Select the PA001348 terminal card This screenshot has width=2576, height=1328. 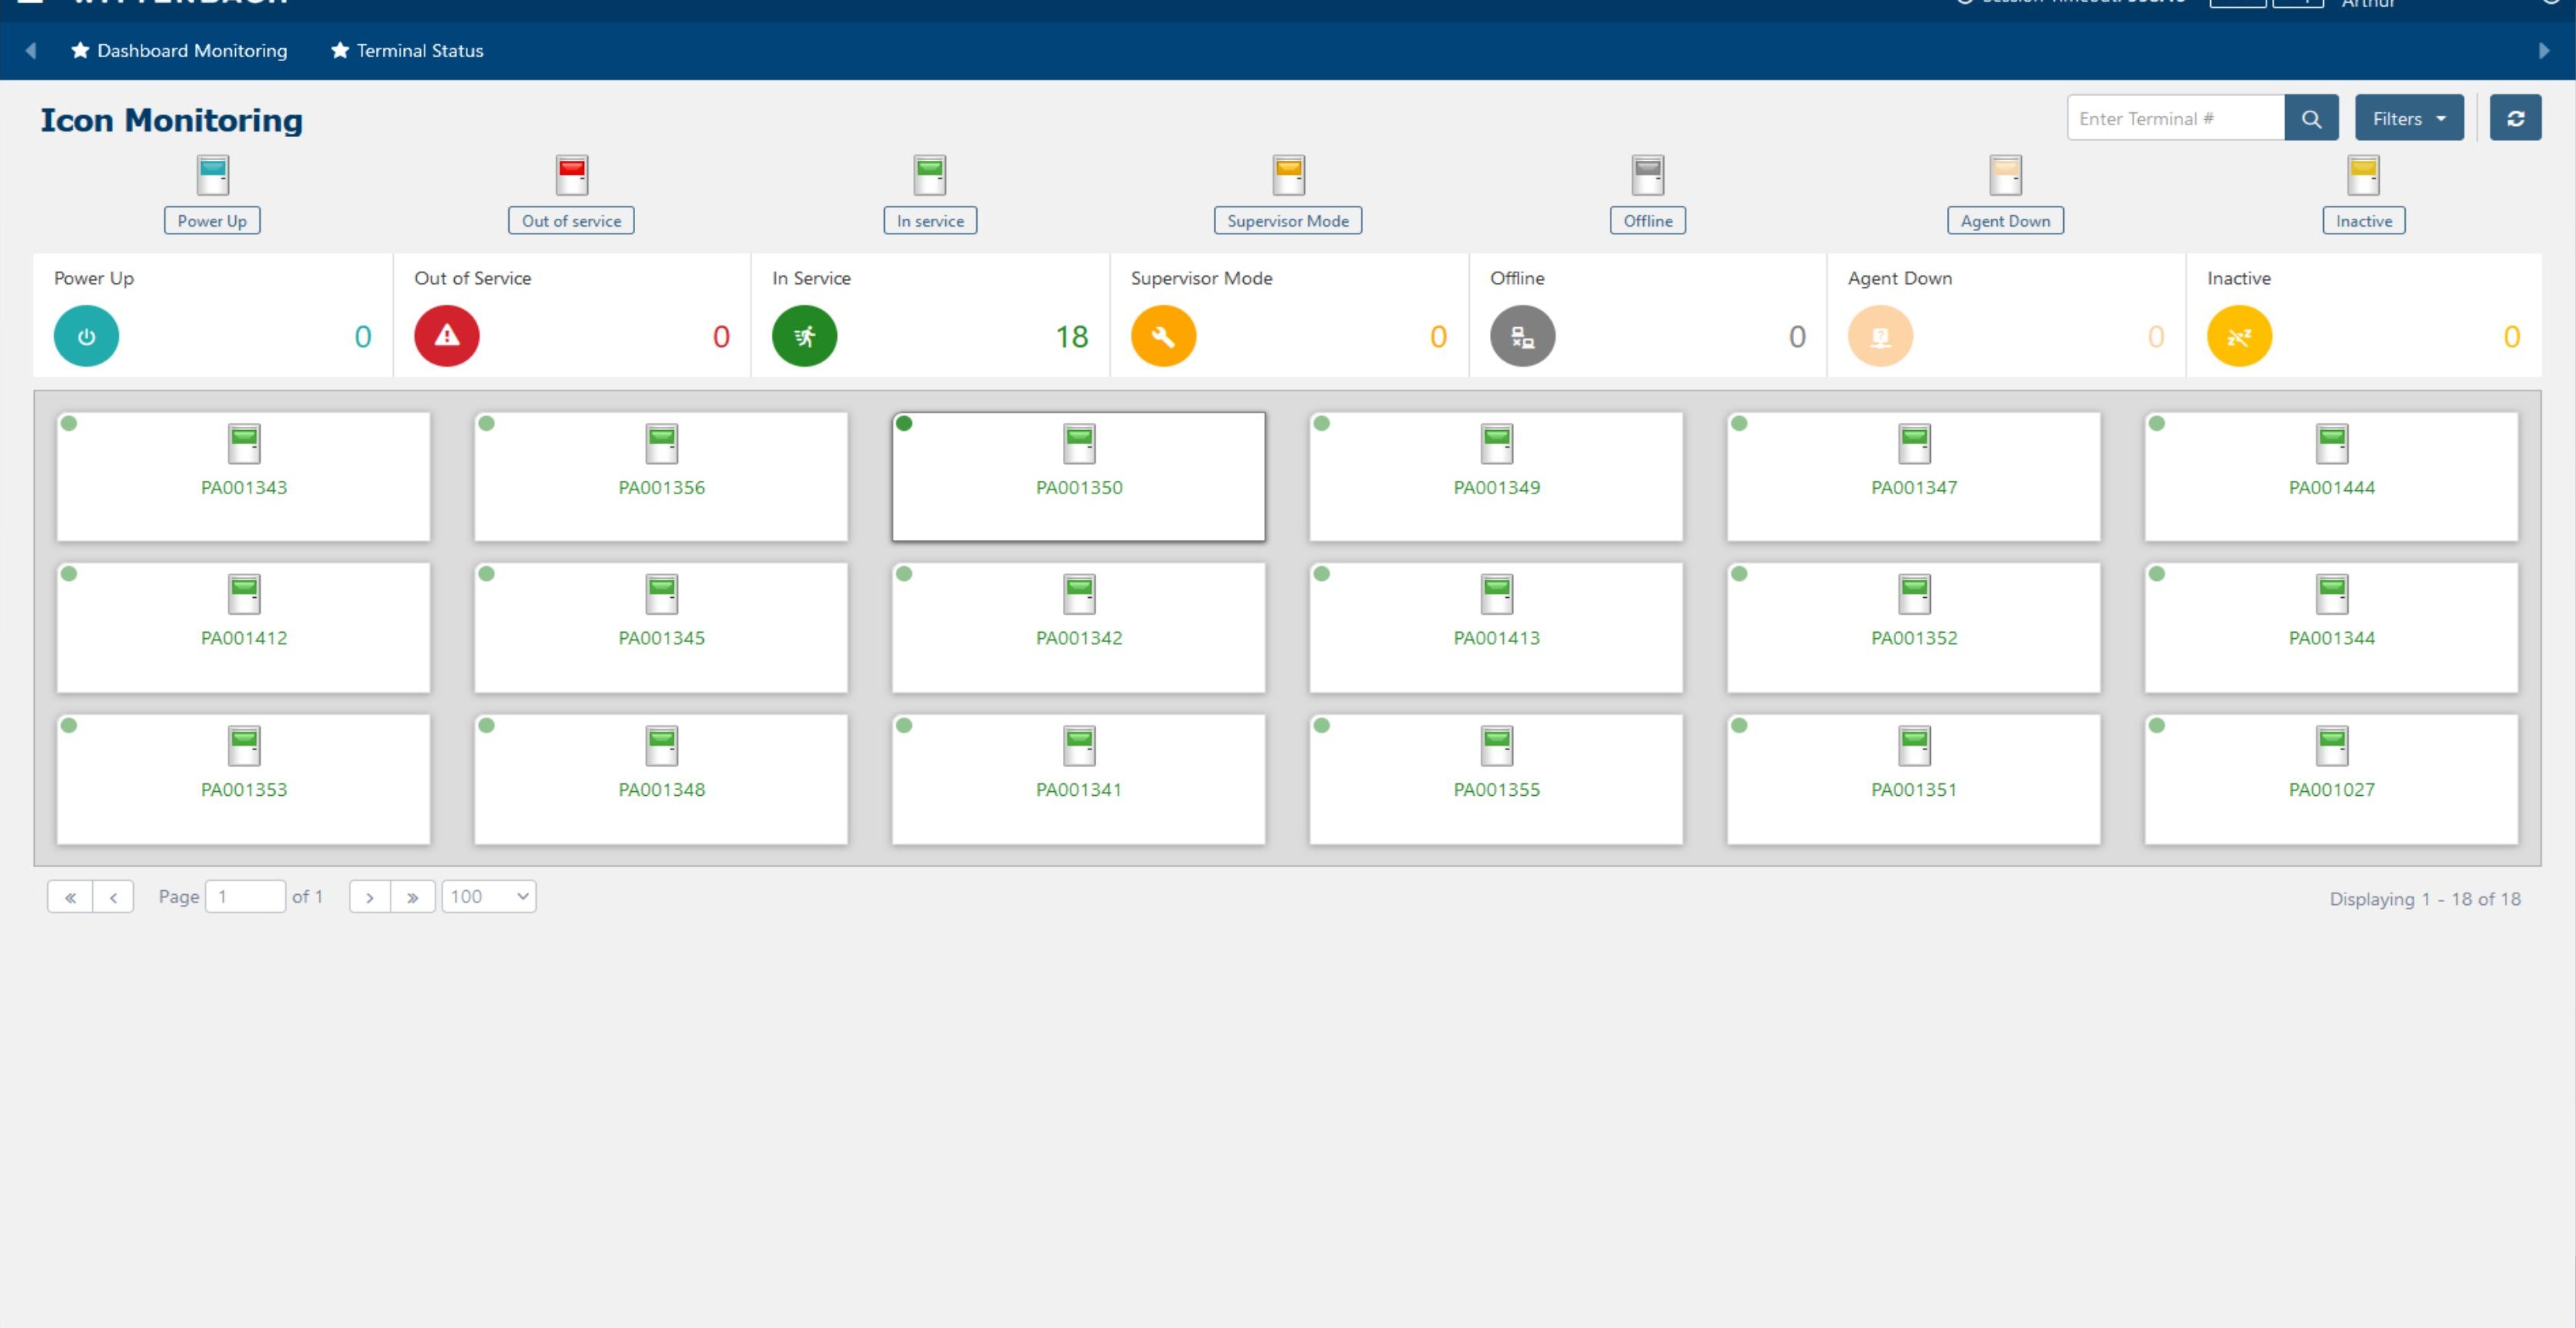pos(661,779)
